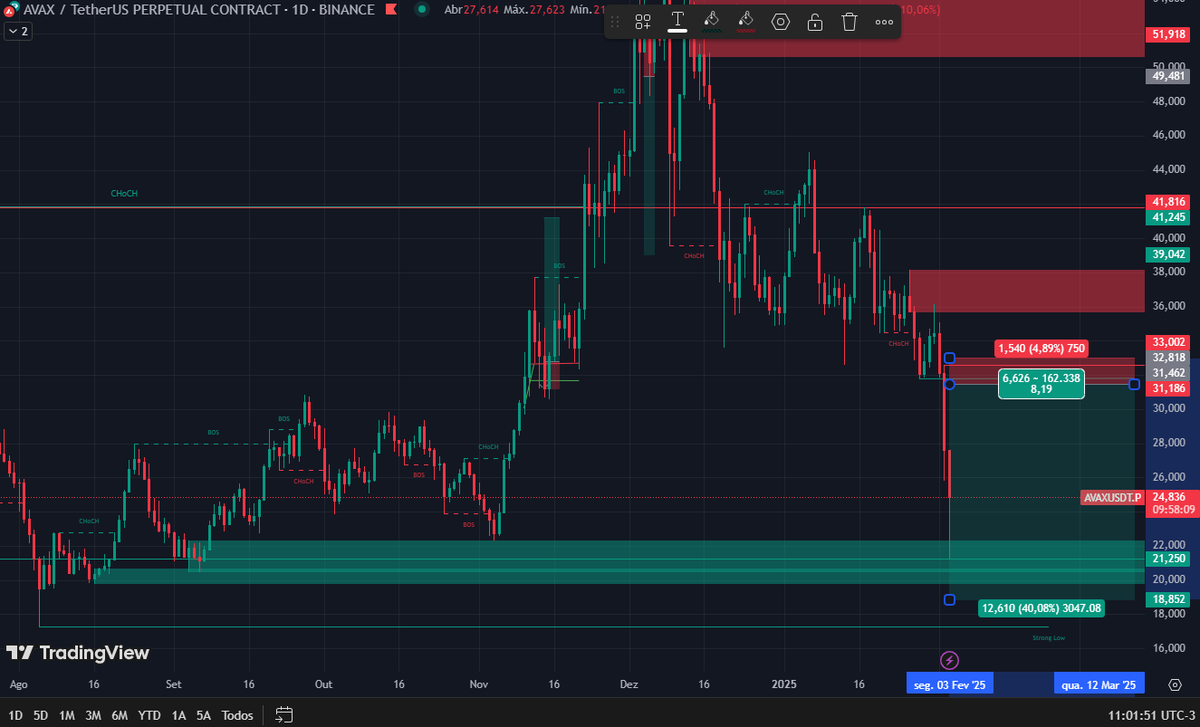This screenshot has height=727, width=1200.
Task: Click the 41,816 price axis label
Action: [1170, 202]
